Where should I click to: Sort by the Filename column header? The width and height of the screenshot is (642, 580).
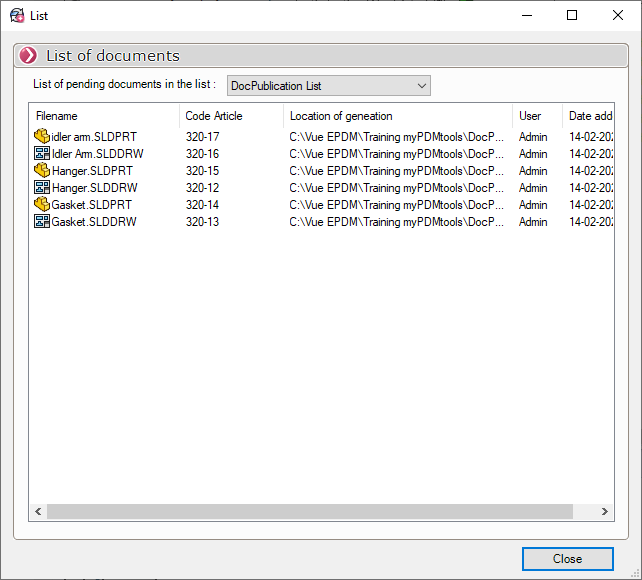[x=104, y=116]
